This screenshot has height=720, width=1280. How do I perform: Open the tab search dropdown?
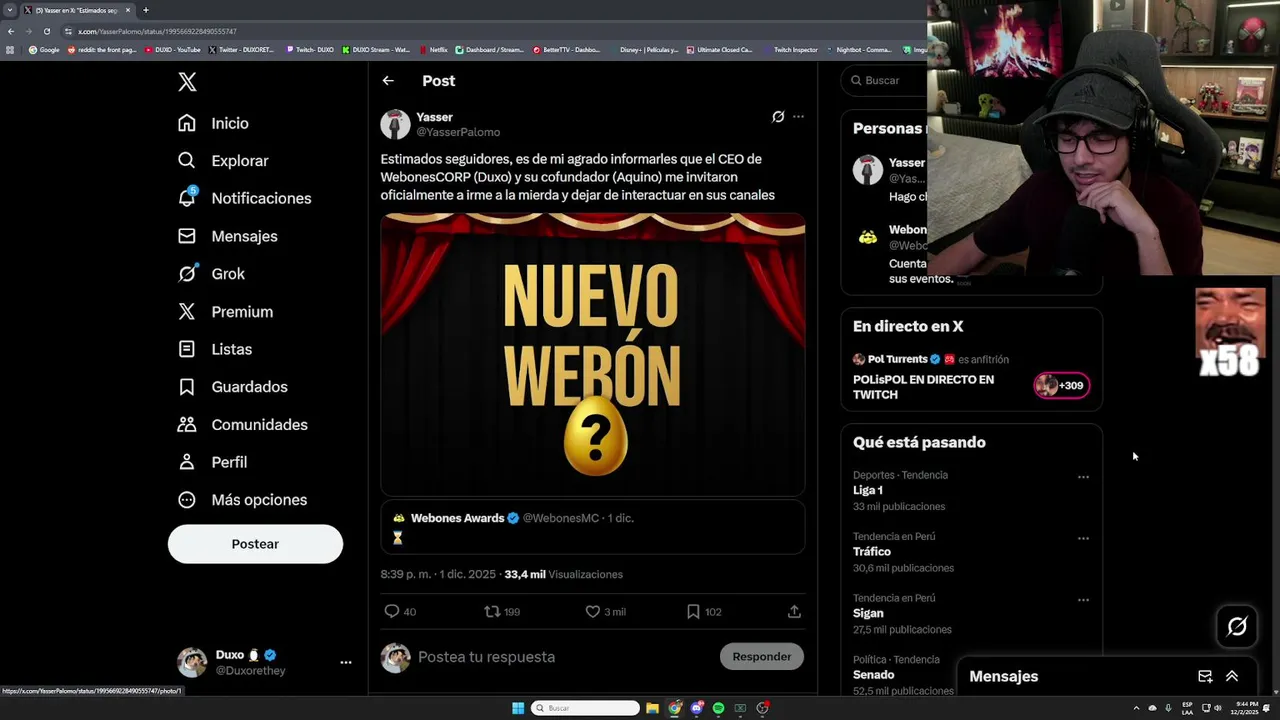[10, 10]
